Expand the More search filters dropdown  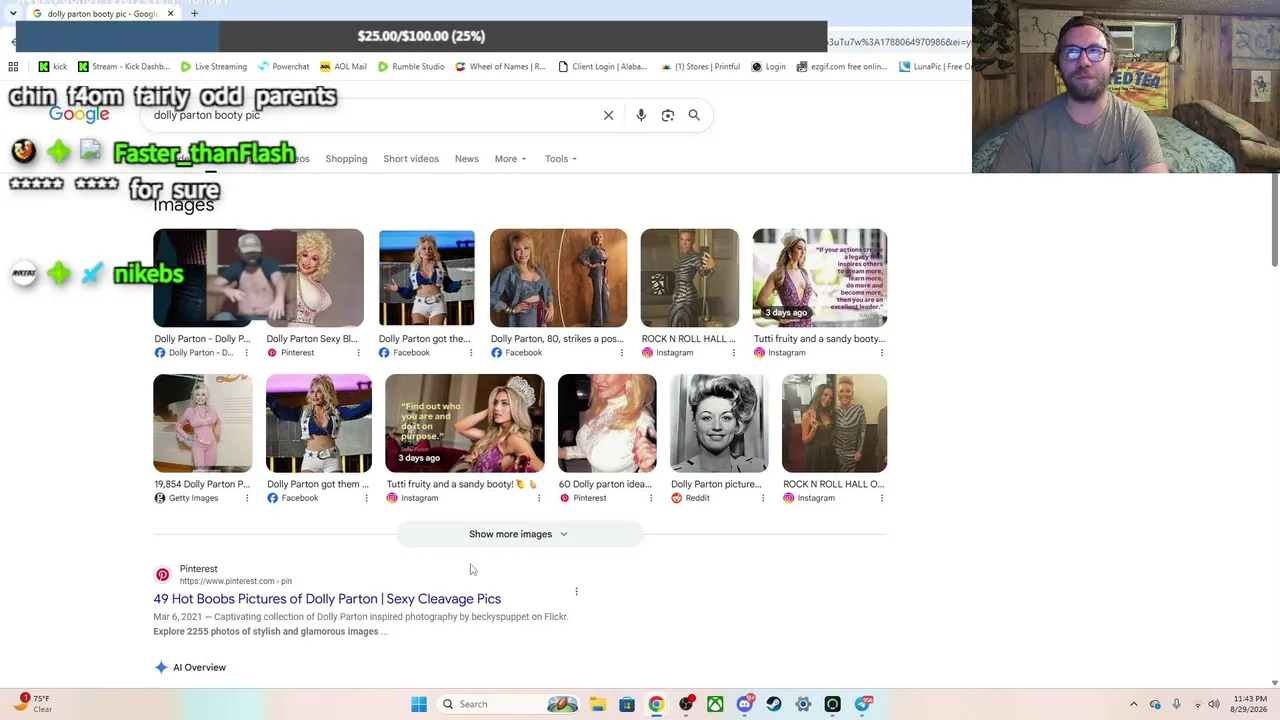(x=510, y=159)
